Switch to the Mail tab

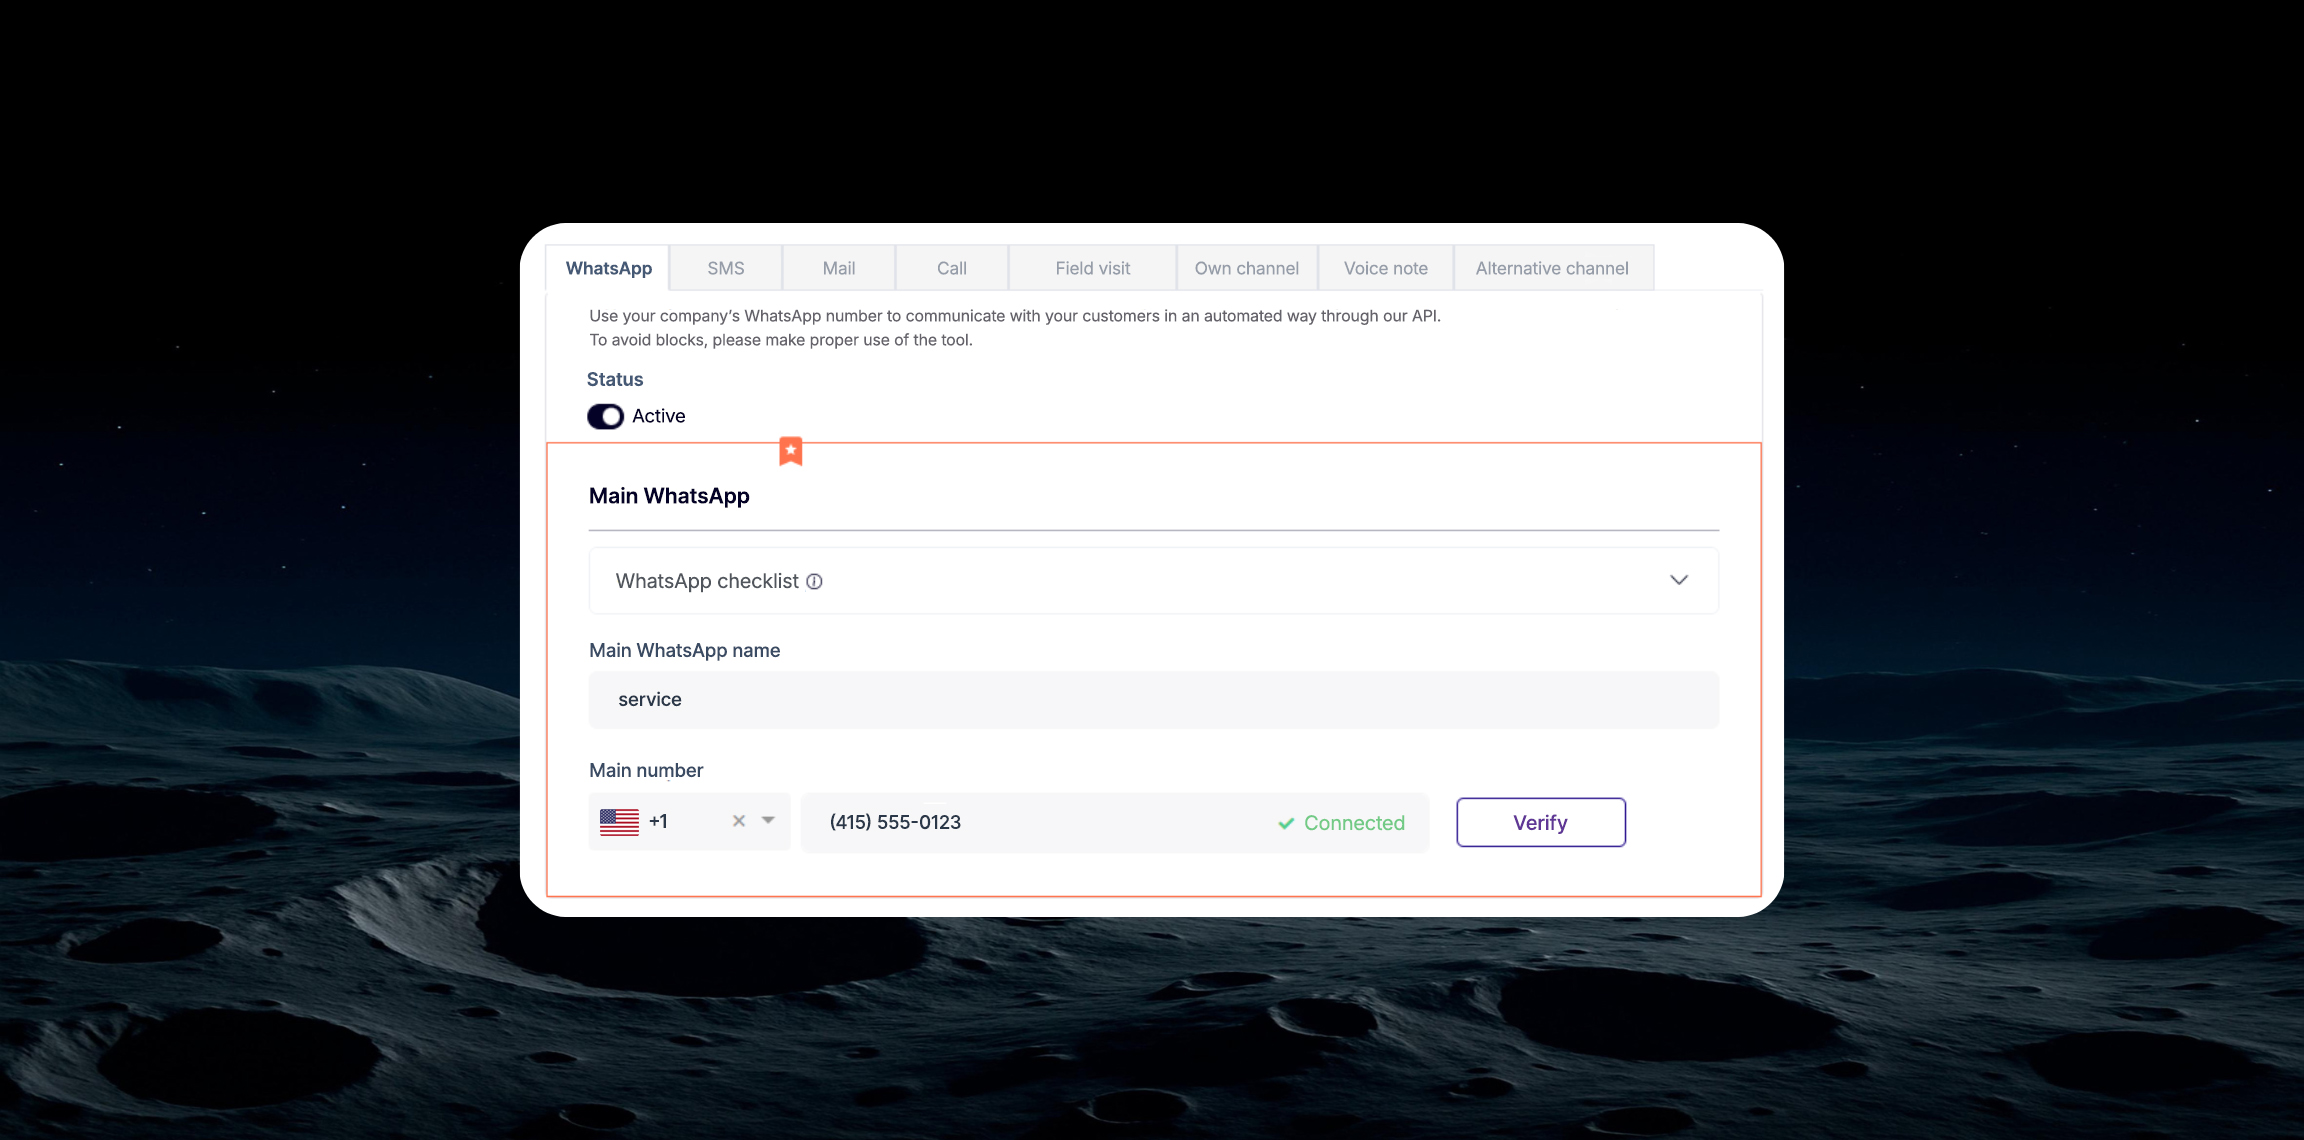click(x=838, y=268)
